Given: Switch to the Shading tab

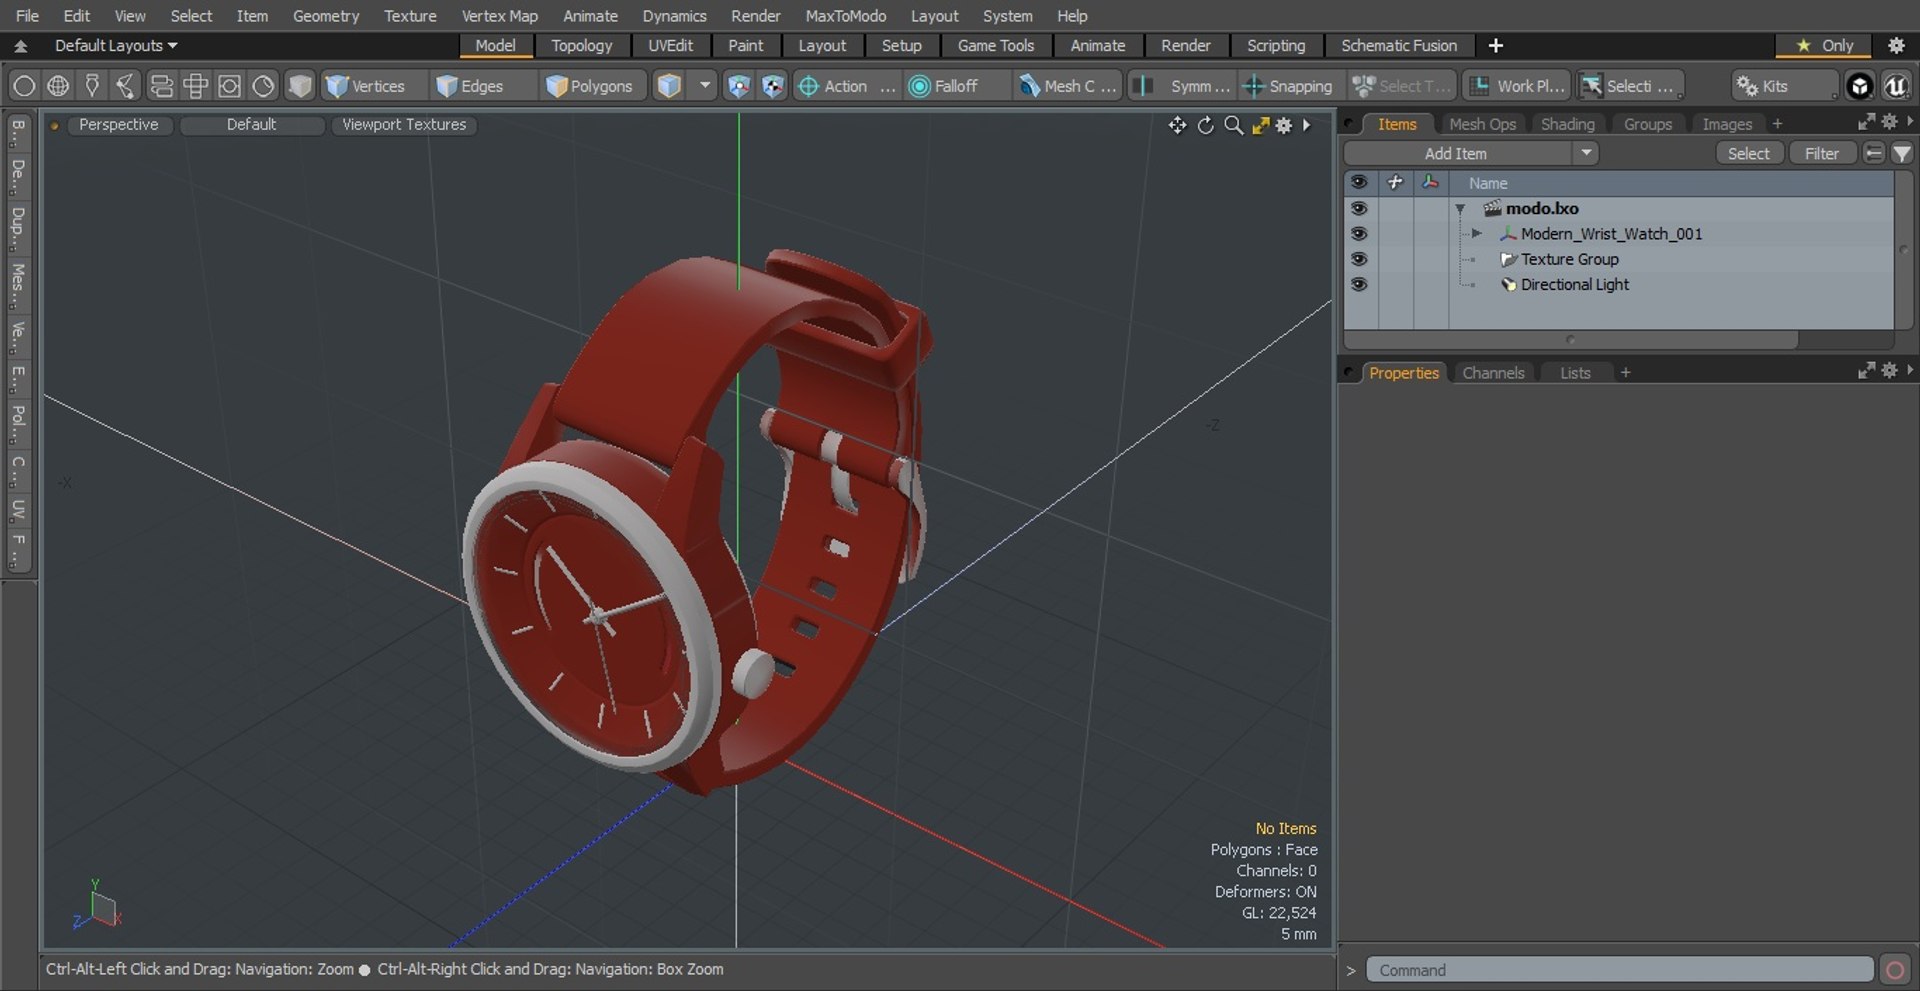Looking at the screenshot, I should point(1567,124).
